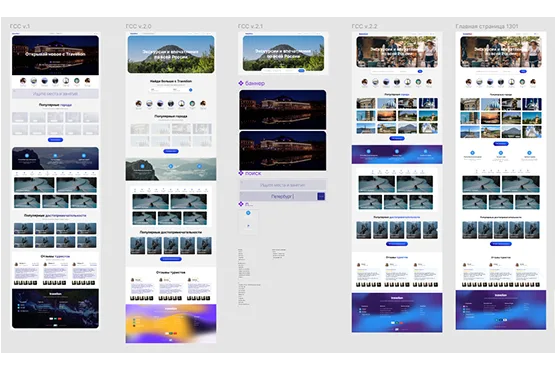Viewport: 555px width, 370px height.
Task: Click the tourists hero banner in ГСС v.2.2
Action: [397, 52]
